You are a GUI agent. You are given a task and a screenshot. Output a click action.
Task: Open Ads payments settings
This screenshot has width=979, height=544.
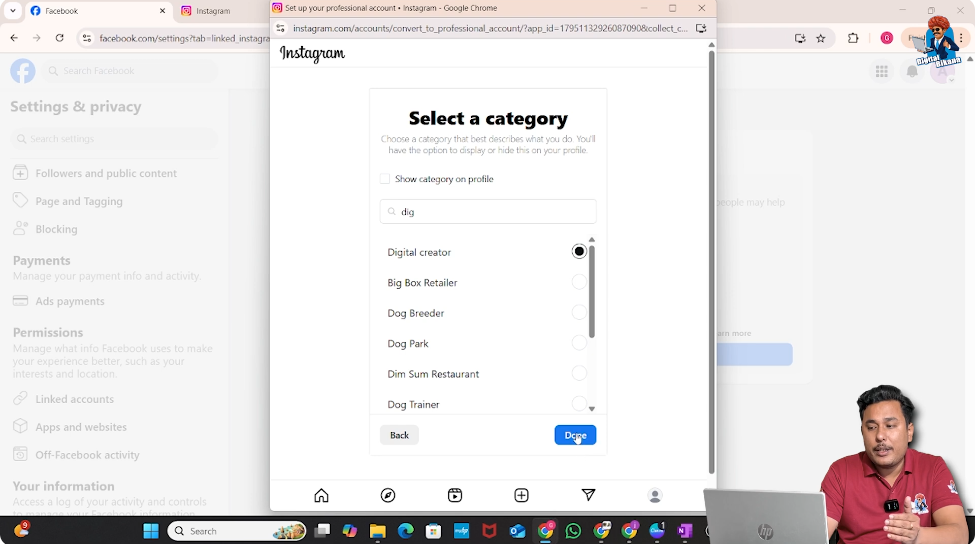[70, 301]
